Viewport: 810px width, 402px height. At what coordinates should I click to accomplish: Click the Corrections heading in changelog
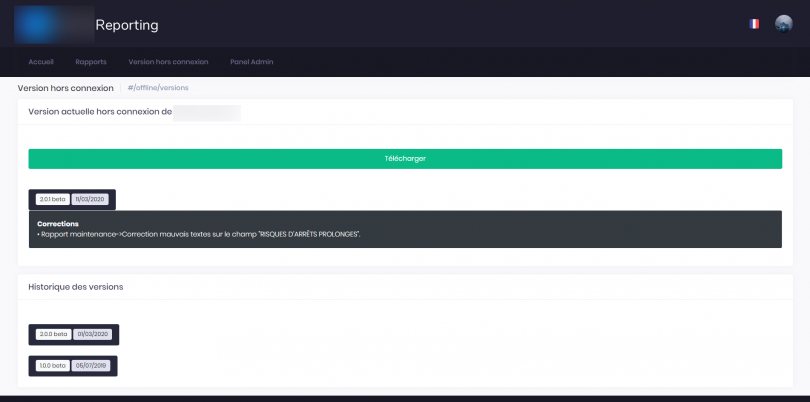58,223
